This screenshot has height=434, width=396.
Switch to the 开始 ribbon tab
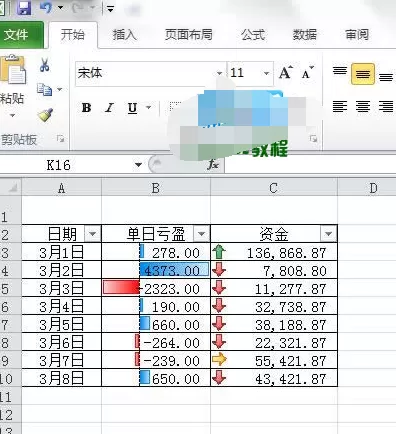[73, 34]
